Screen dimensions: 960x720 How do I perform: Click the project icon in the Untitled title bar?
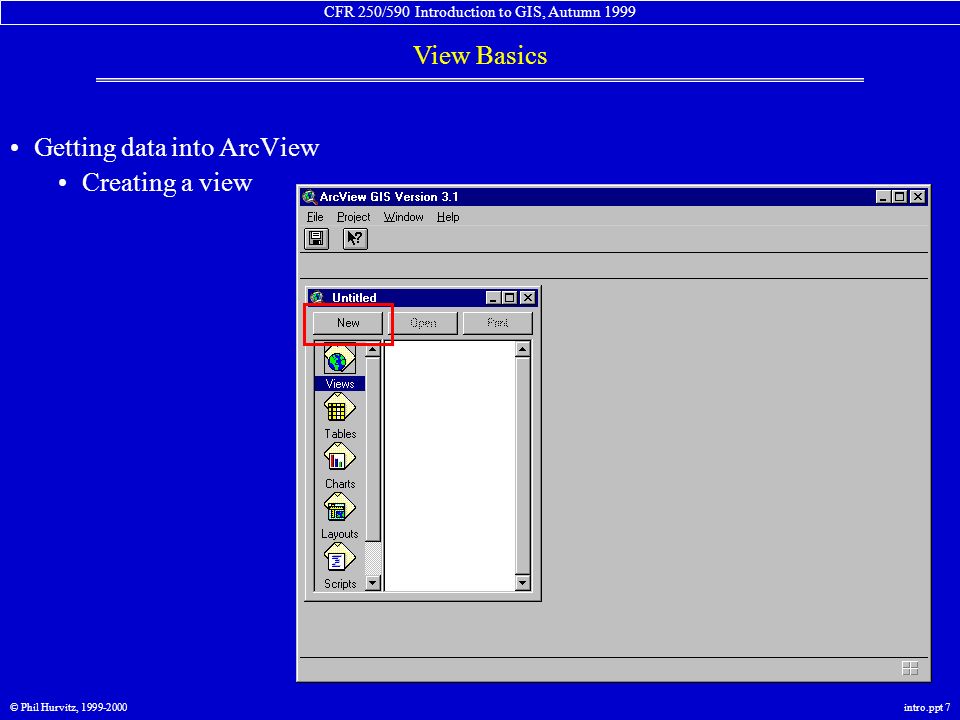click(x=317, y=298)
